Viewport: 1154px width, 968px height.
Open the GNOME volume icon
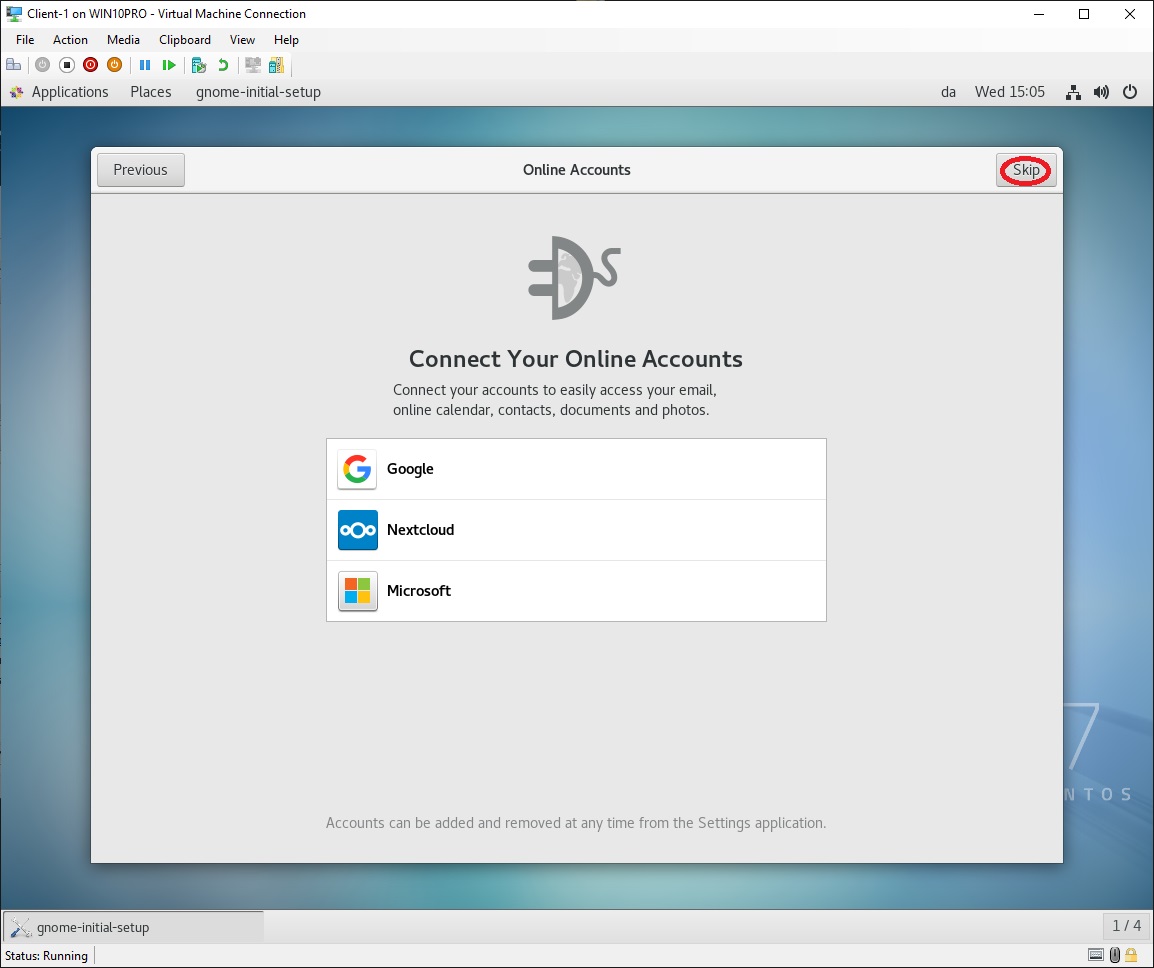coord(1102,92)
